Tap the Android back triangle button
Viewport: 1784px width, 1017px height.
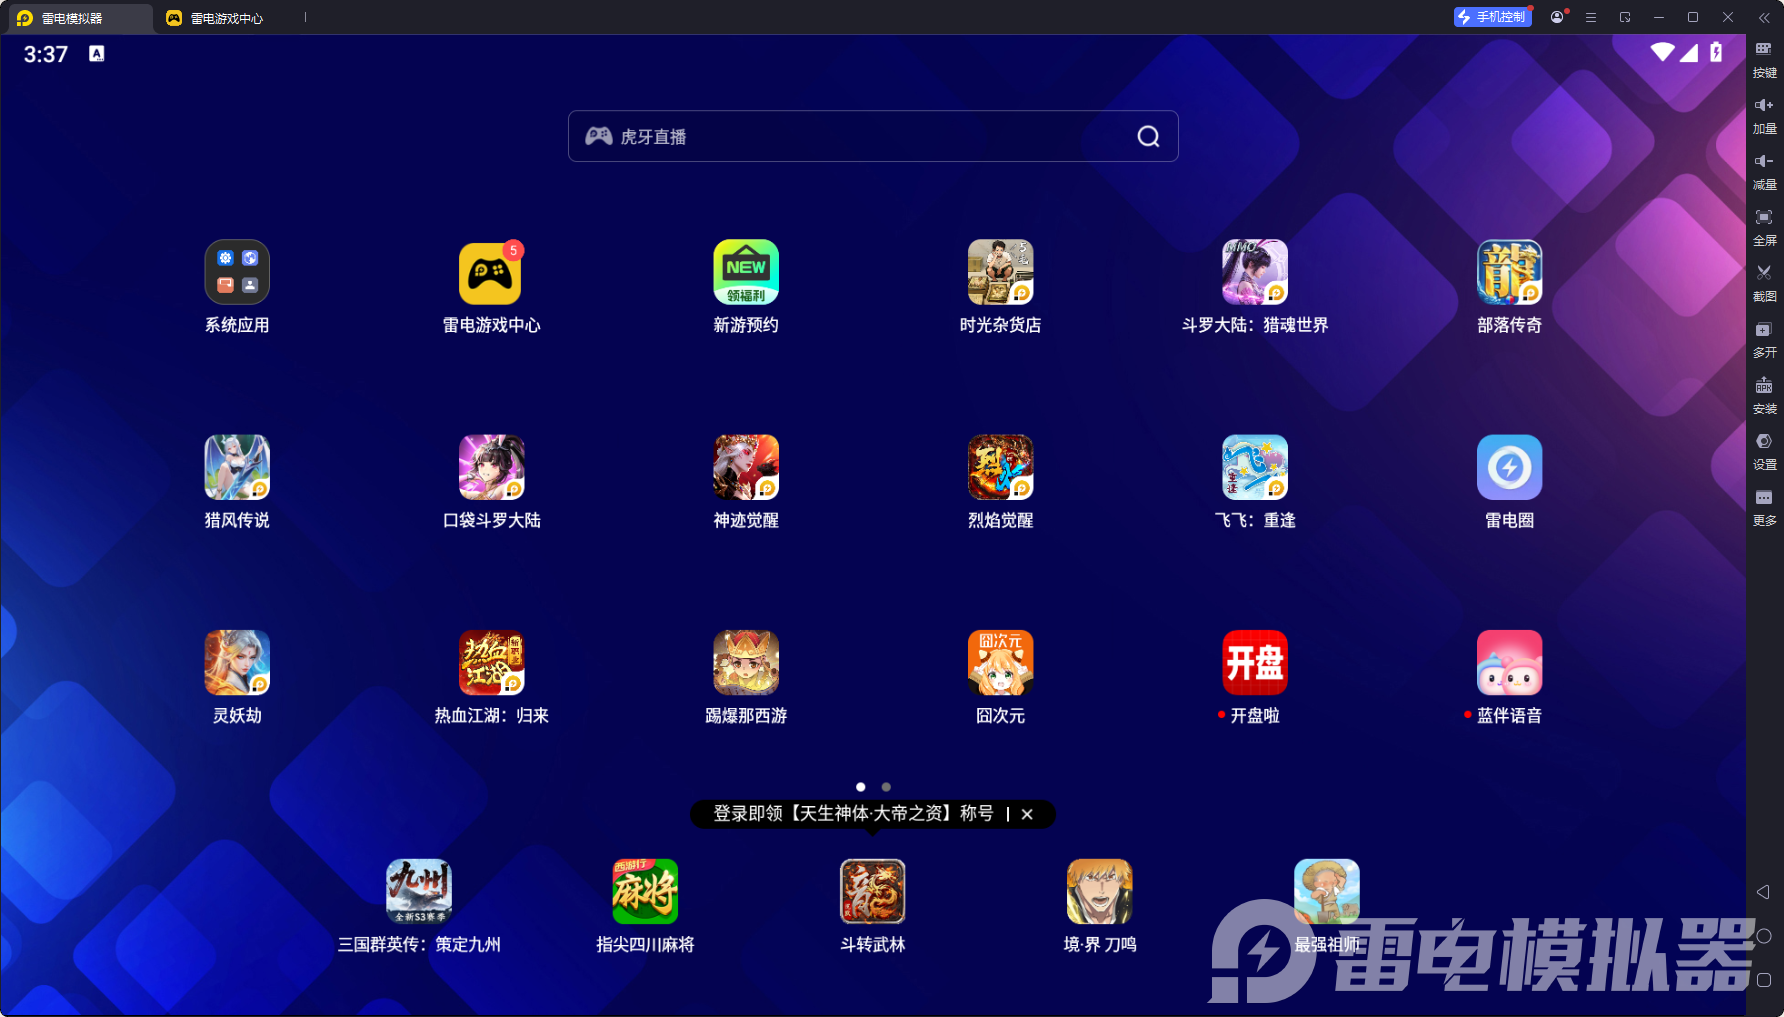[x=1764, y=892]
